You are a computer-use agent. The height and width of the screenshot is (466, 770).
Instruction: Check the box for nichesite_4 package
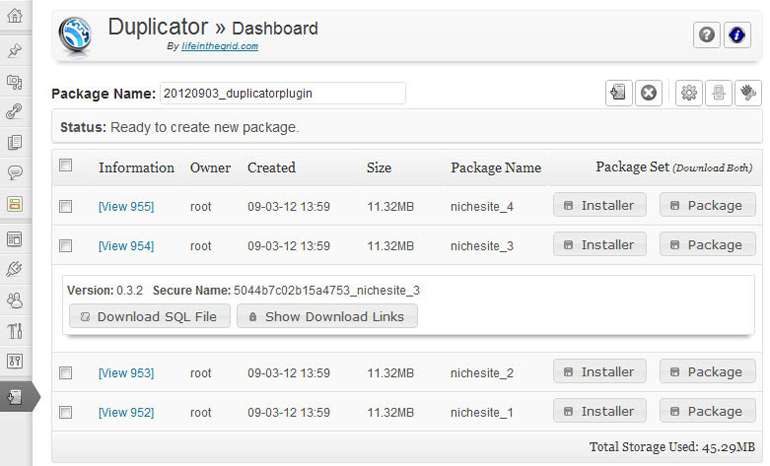coord(66,206)
